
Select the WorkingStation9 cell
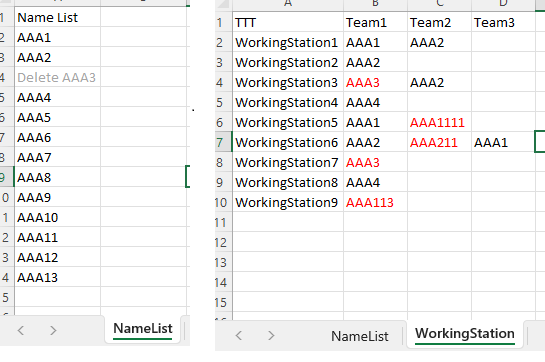coord(288,202)
